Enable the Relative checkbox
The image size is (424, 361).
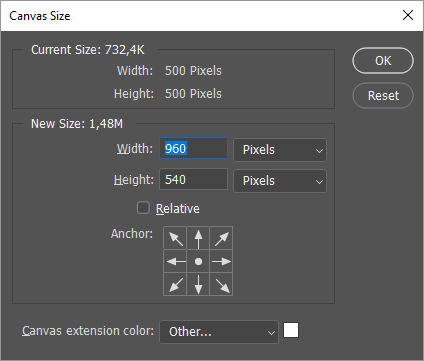coord(143,208)
